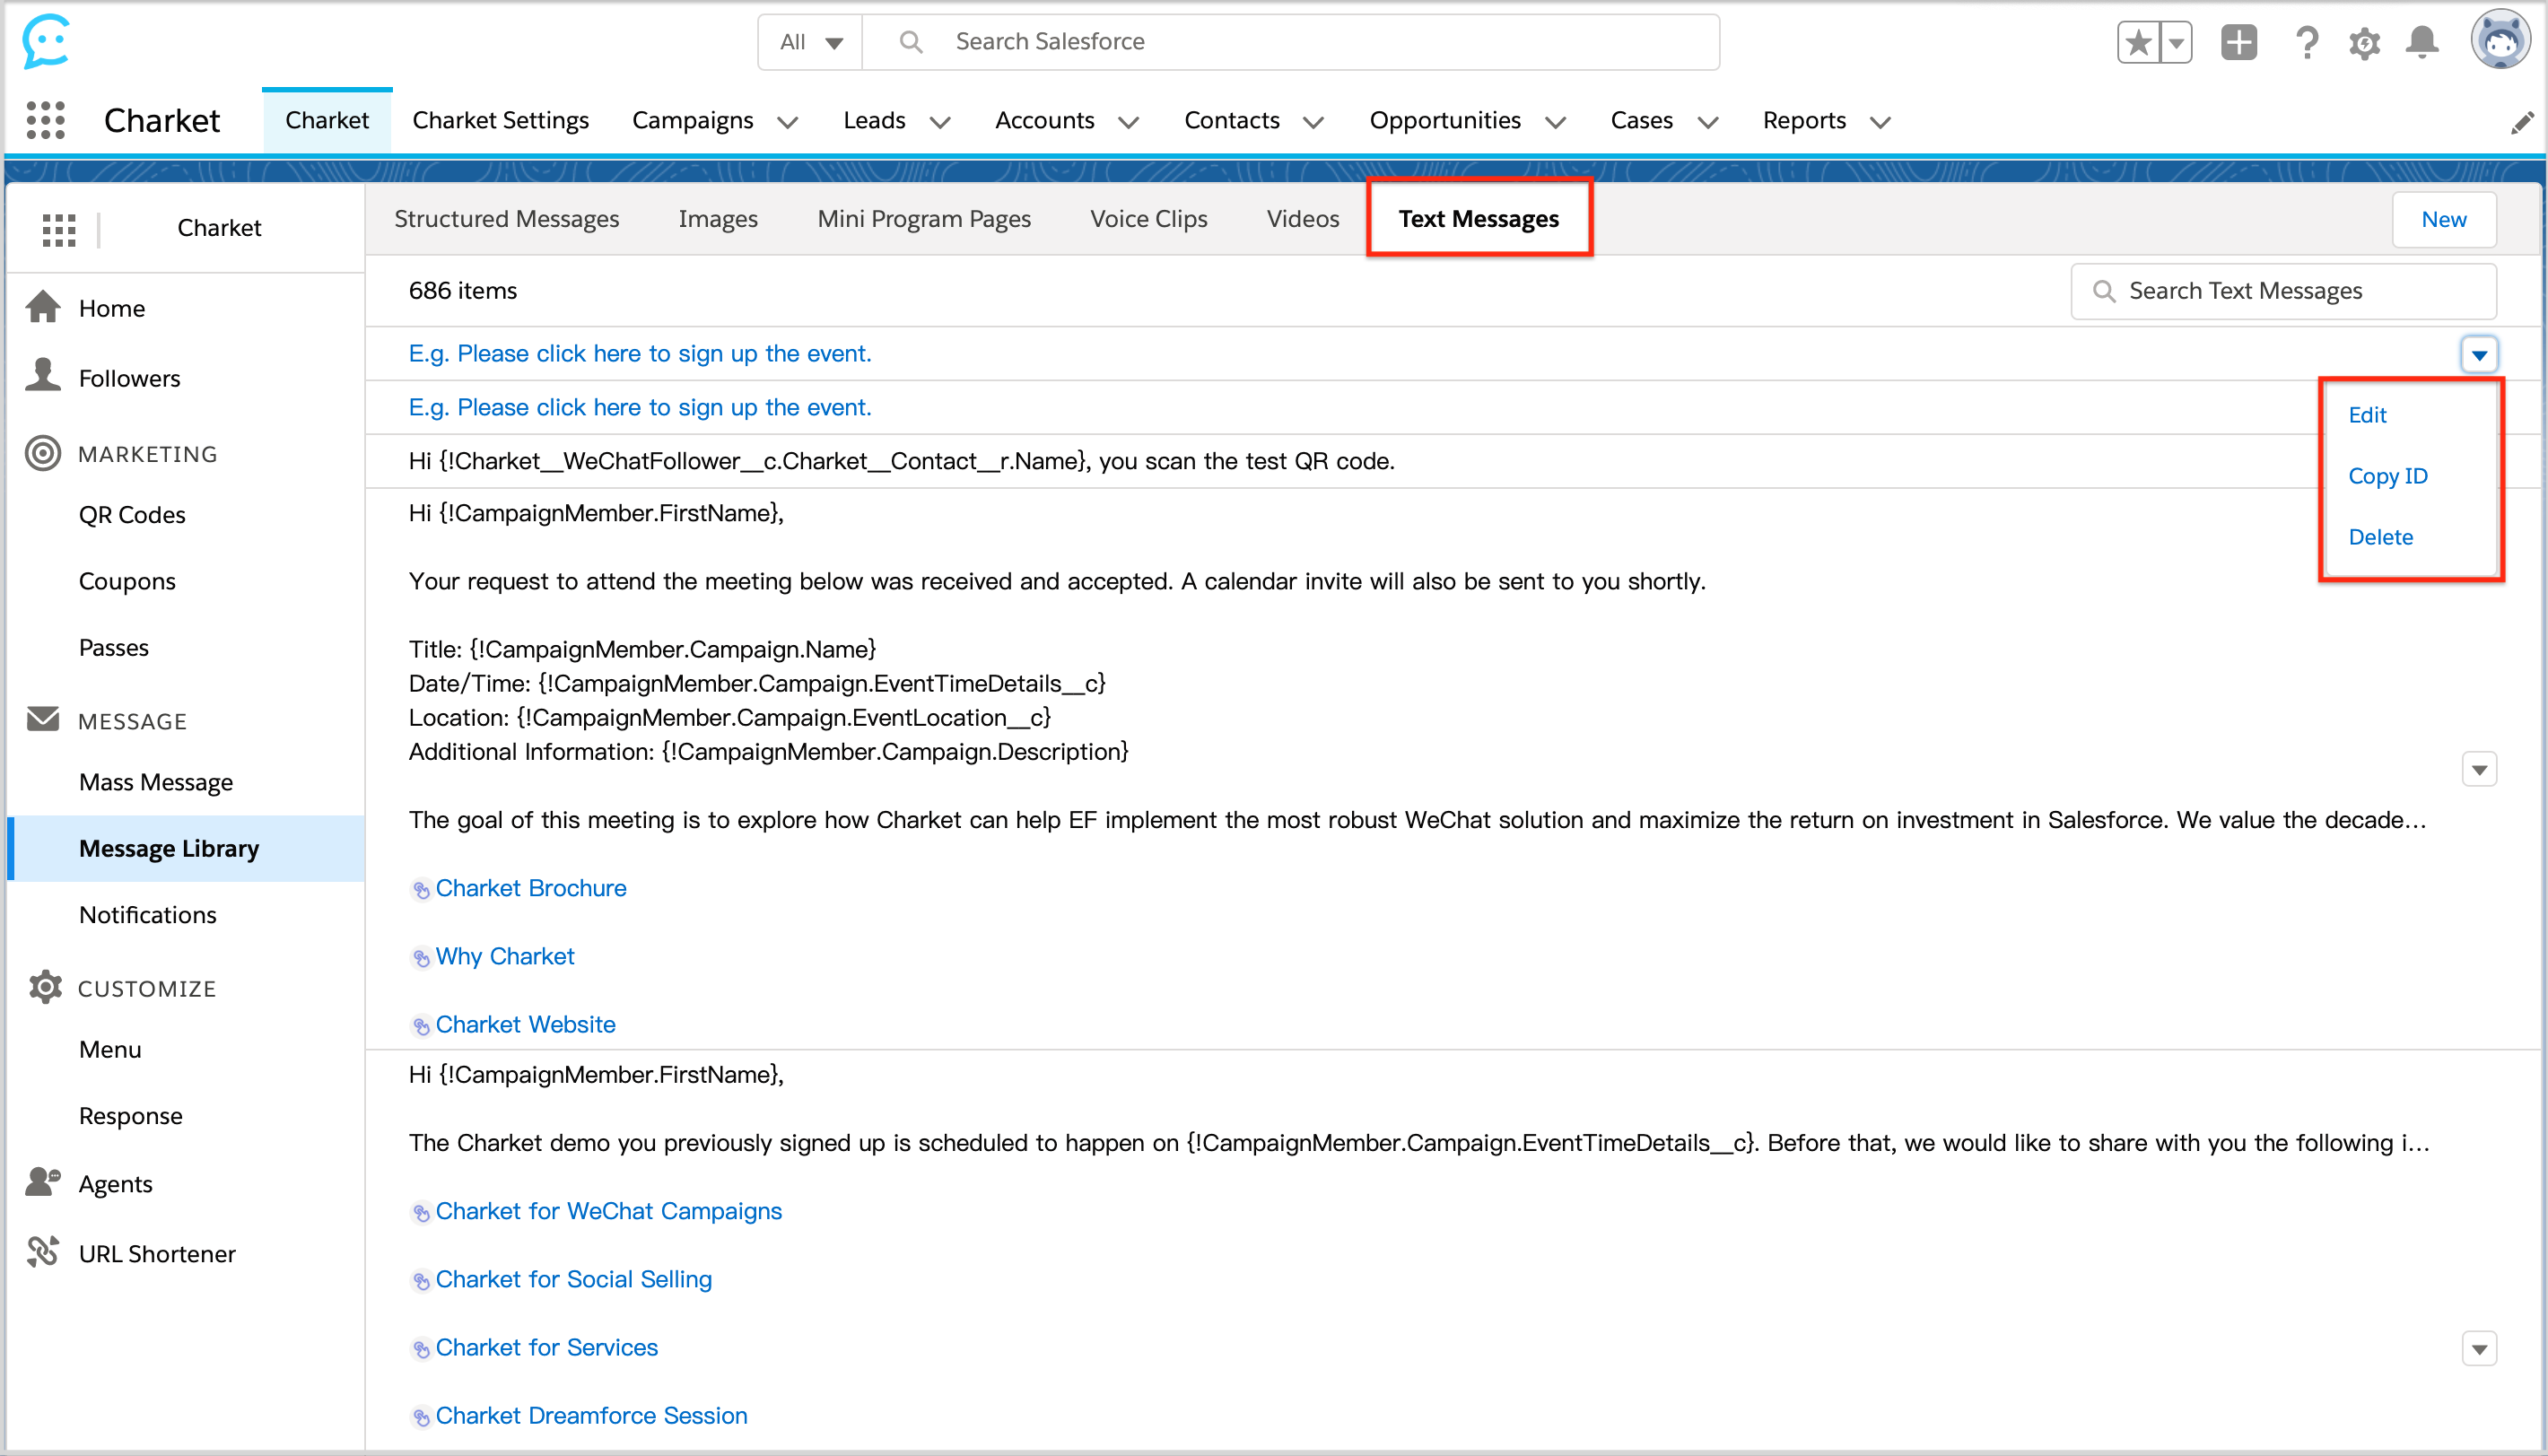Click link icon beside Why Charket
The height and width of the screenshot is (1456, 2548).
(421, 957)
